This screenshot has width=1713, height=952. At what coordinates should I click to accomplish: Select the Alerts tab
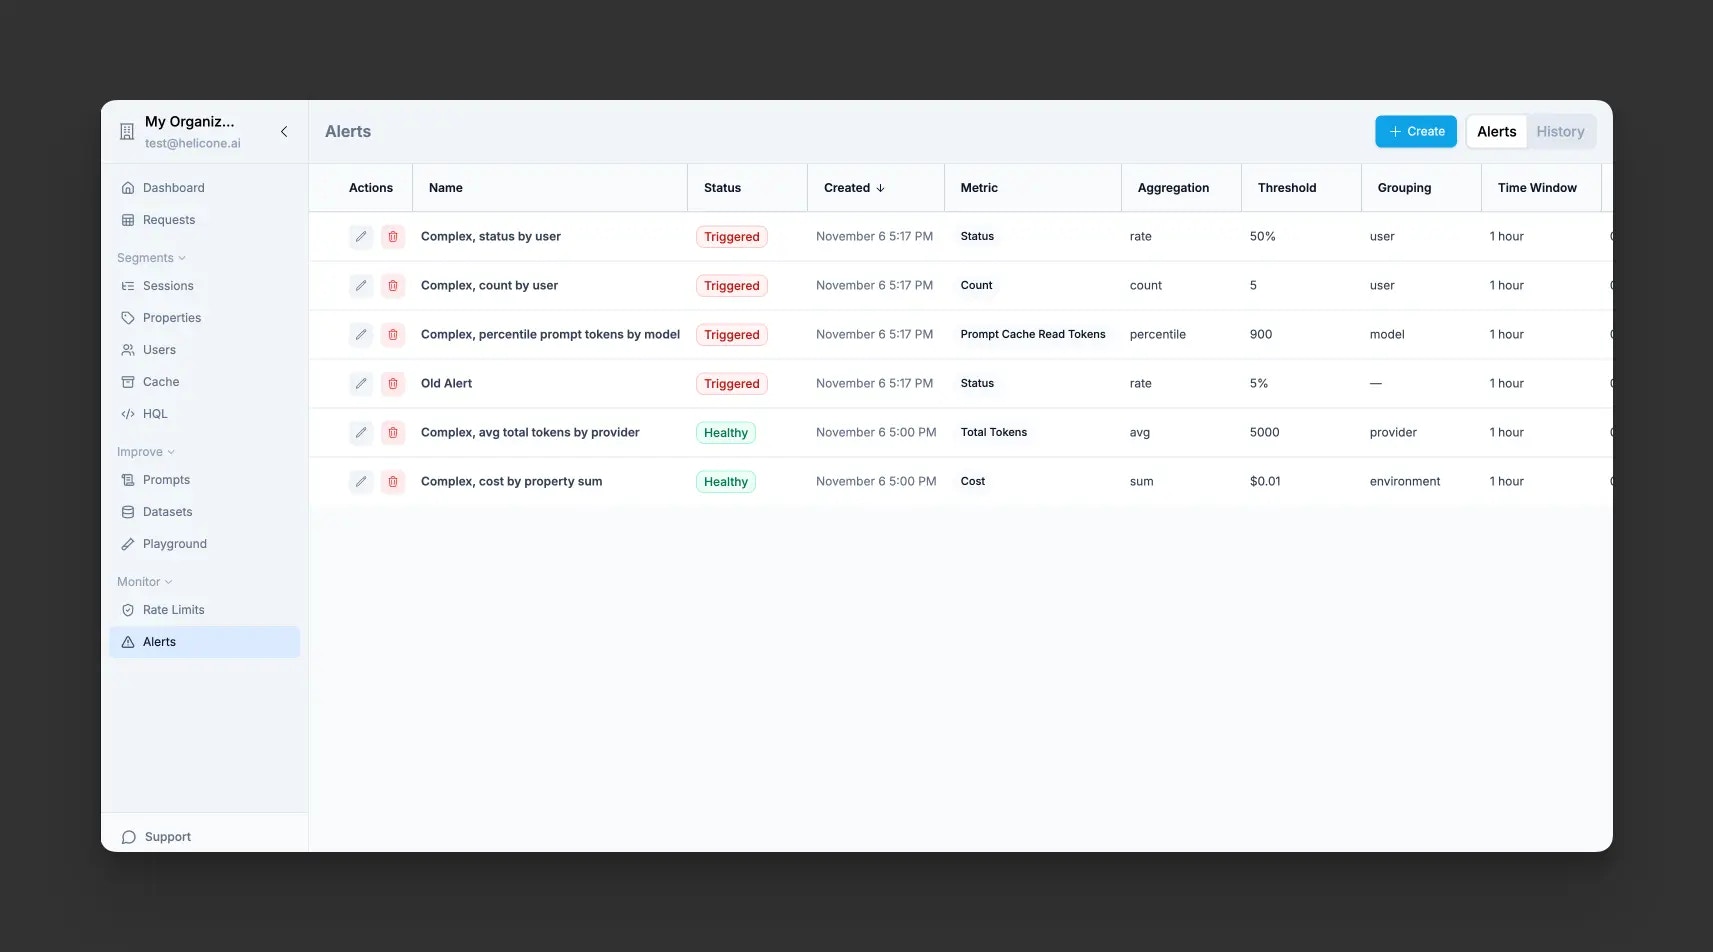(1495, 131)
